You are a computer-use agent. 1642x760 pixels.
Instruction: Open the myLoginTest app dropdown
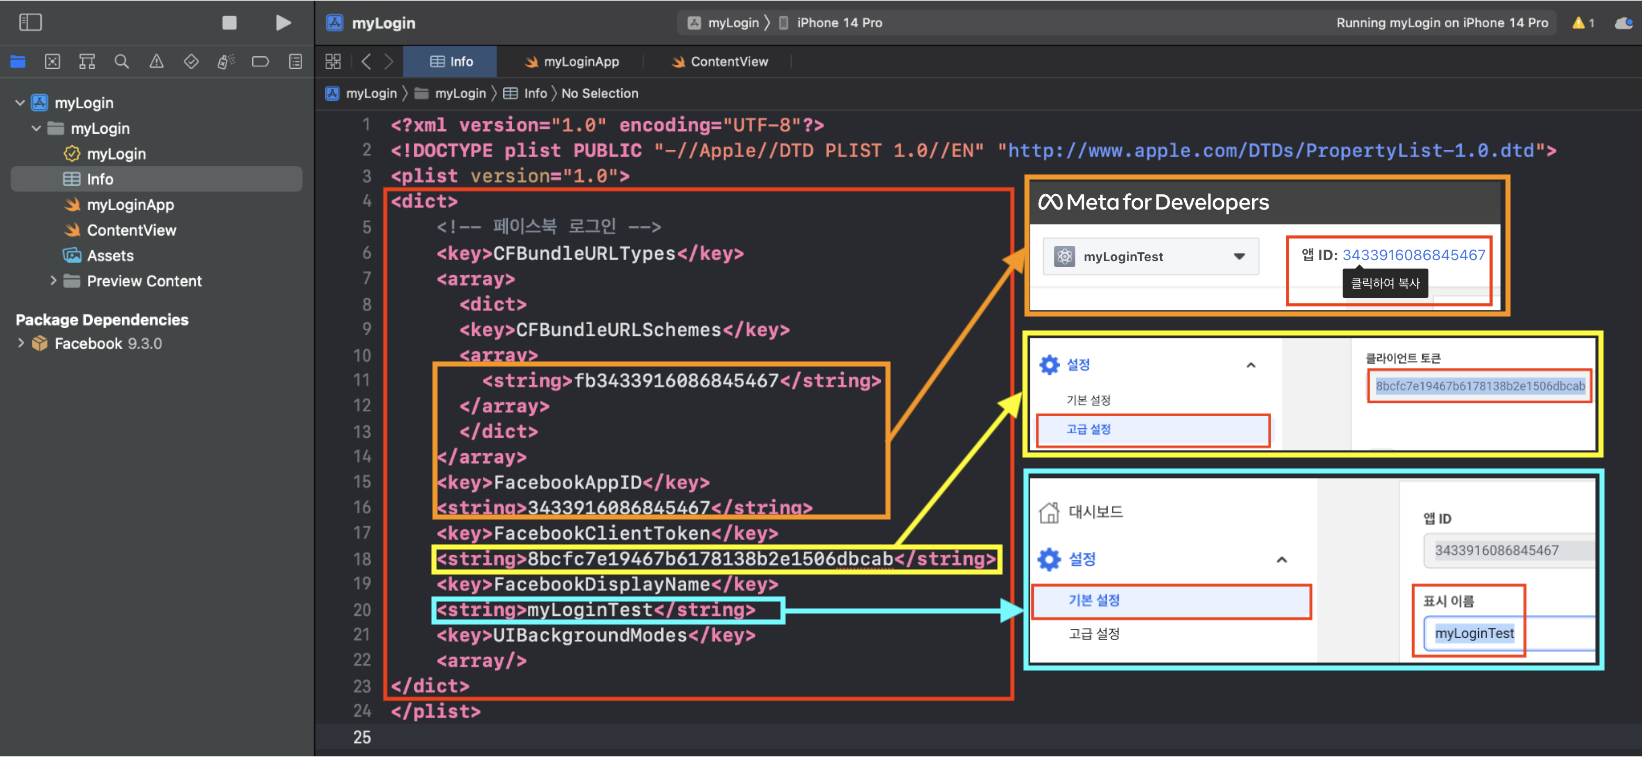coord(1150,257)
